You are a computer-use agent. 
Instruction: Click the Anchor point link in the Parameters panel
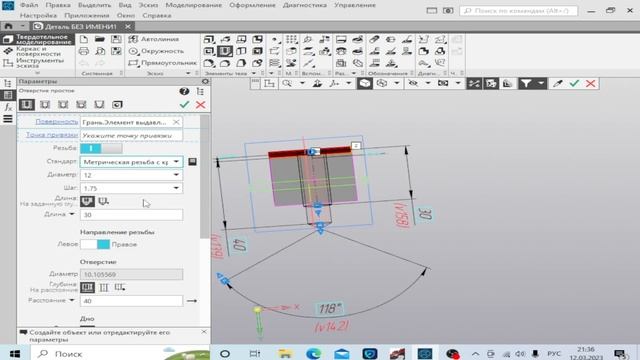coord(52,135)
